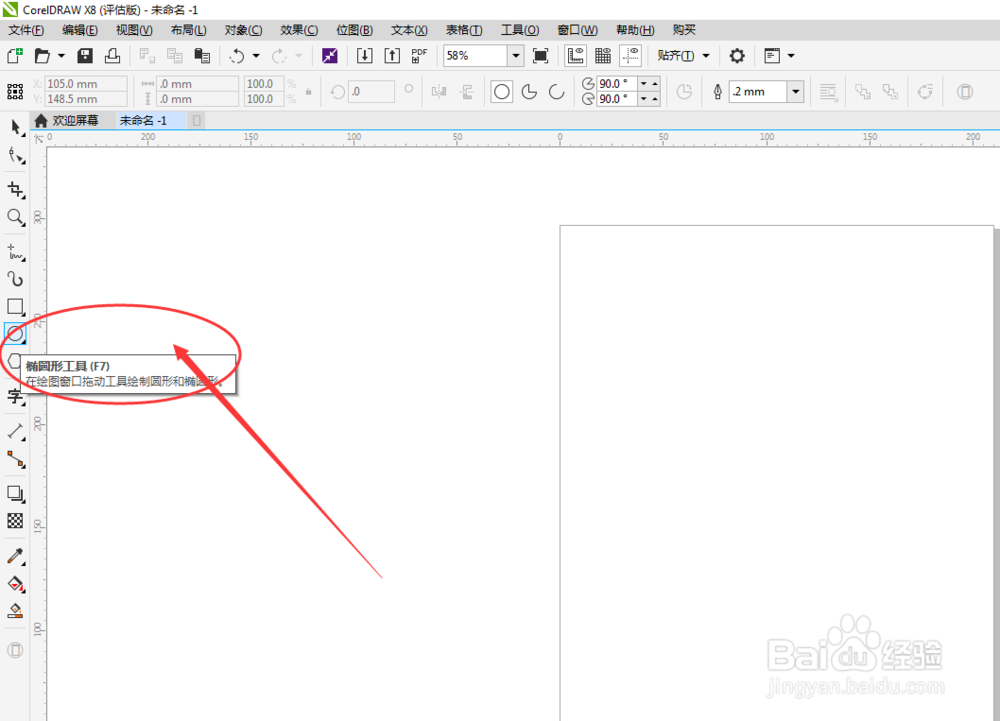Click the Import icon
Screen dimensions: 1000x721
[364, 56]
